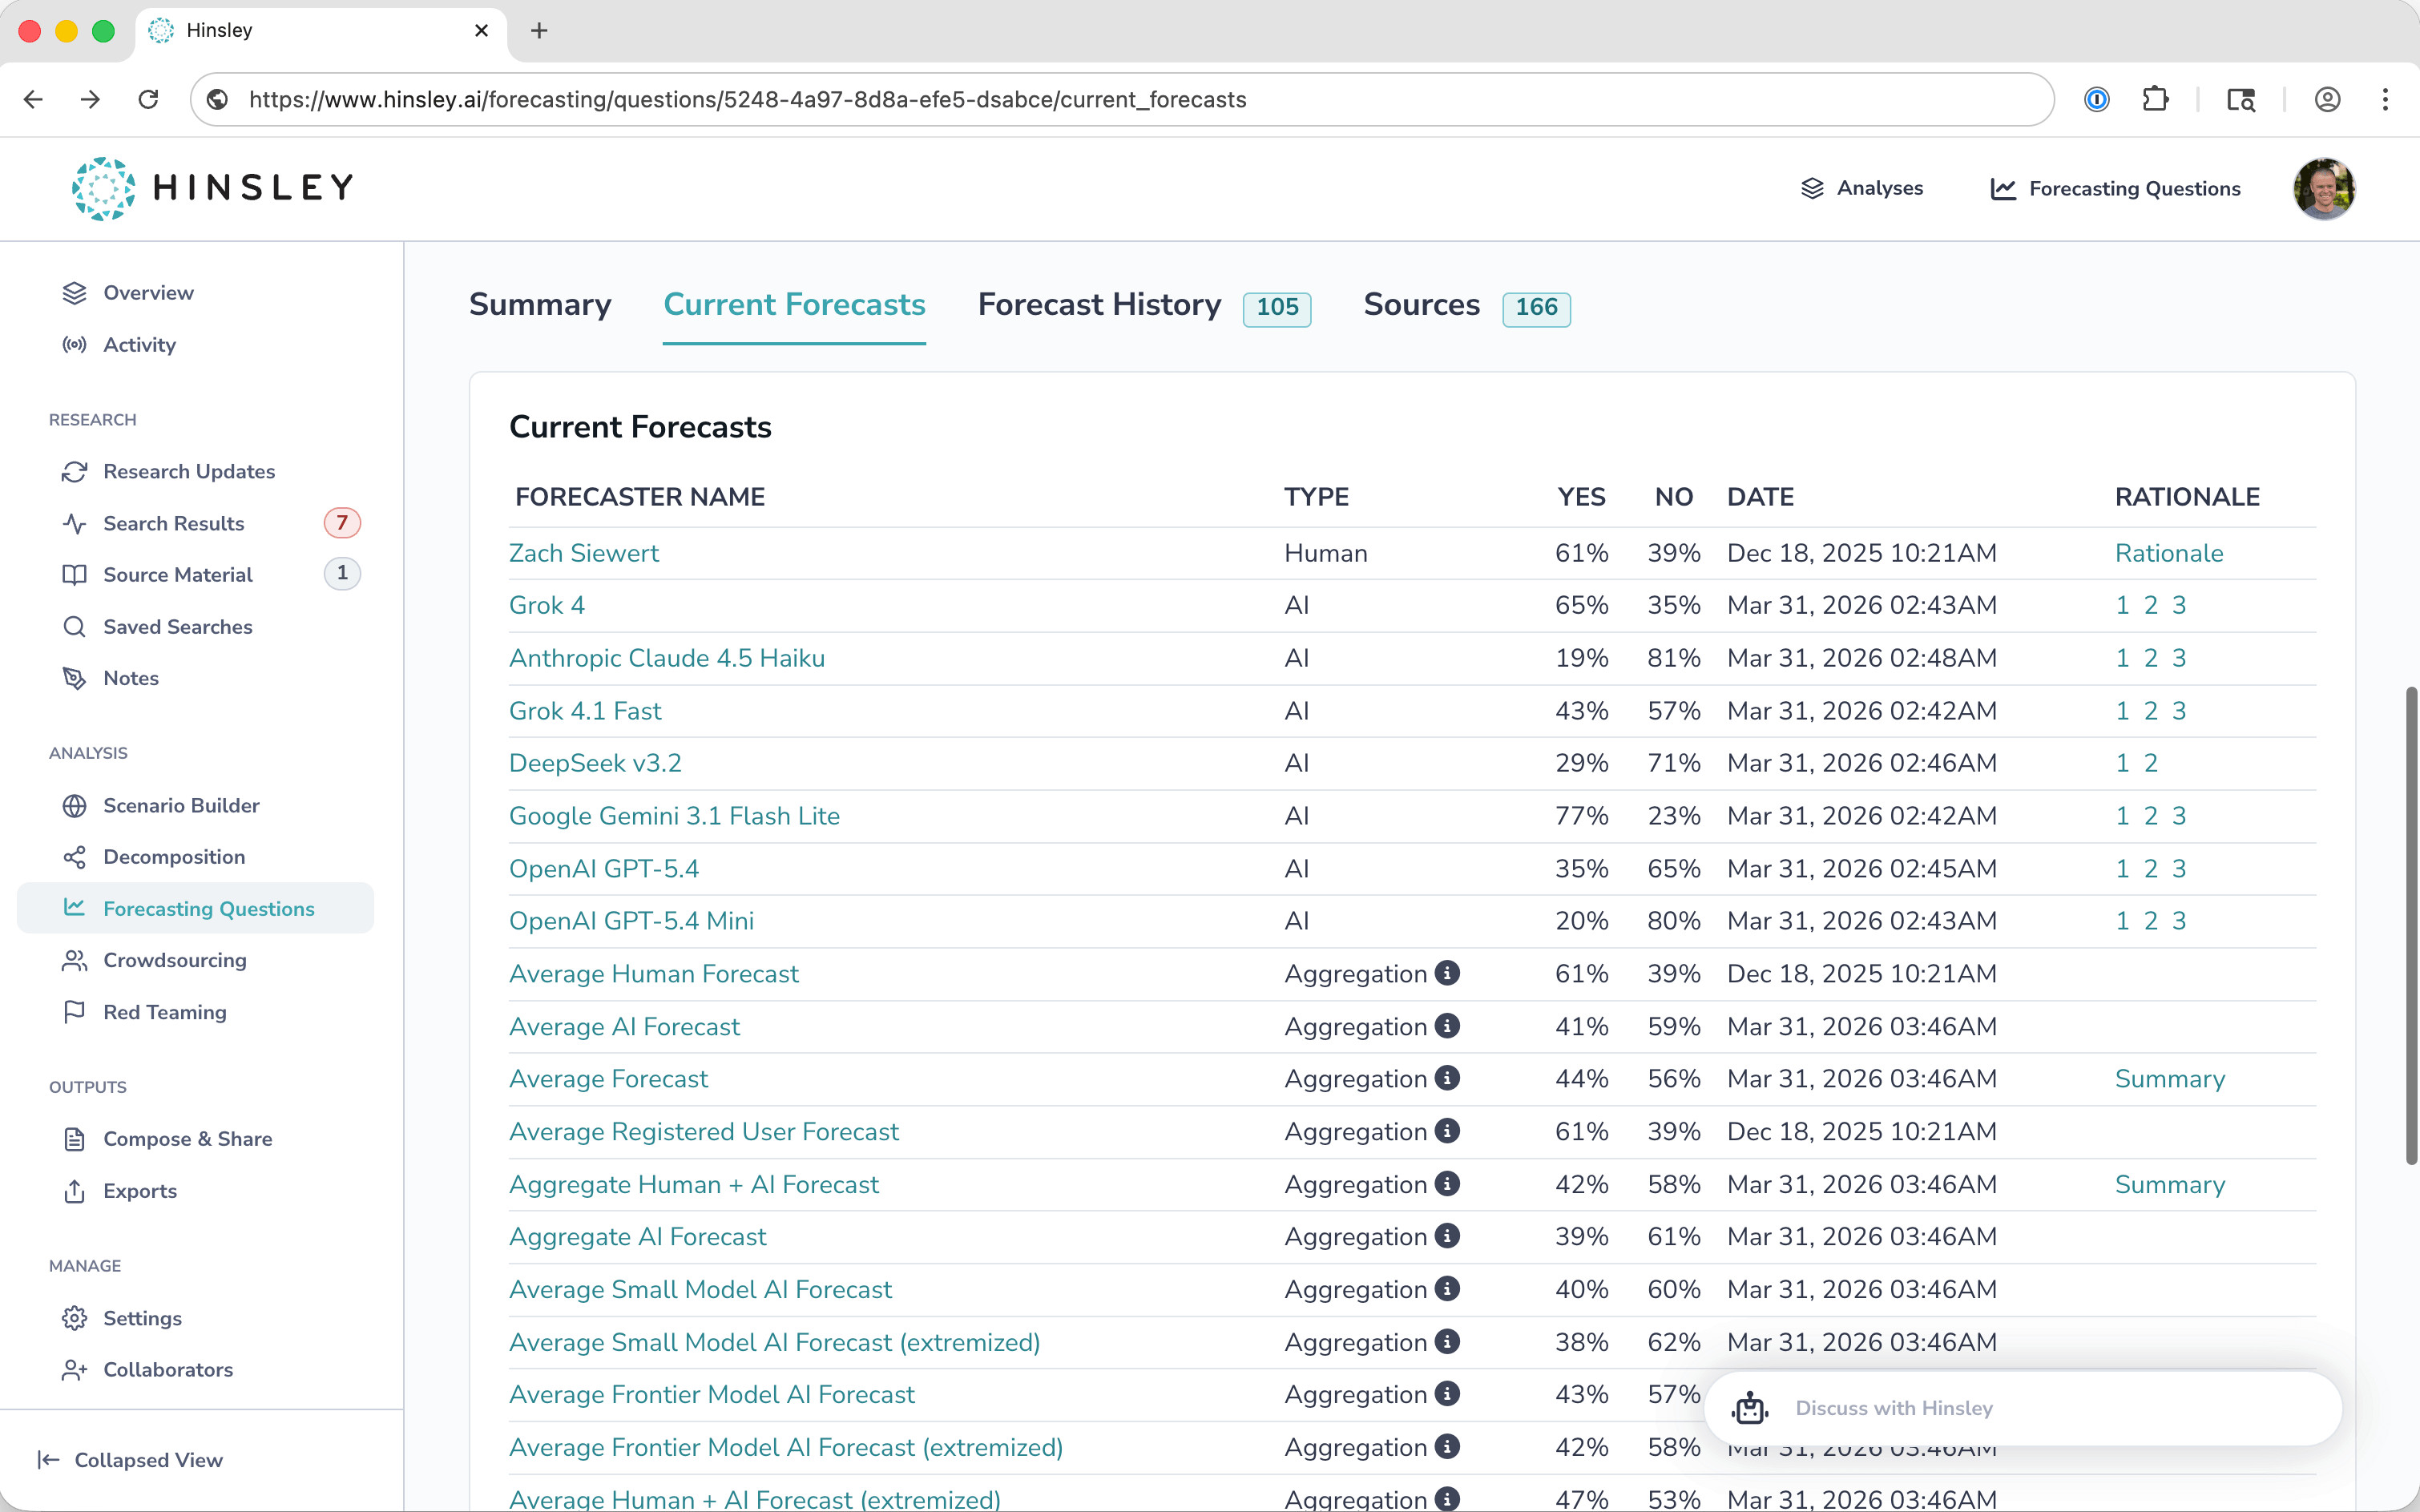Open Zach Siewert's Rationale link
The width and height of the screenshot is (2420, 1512).
click(2169, 553)
